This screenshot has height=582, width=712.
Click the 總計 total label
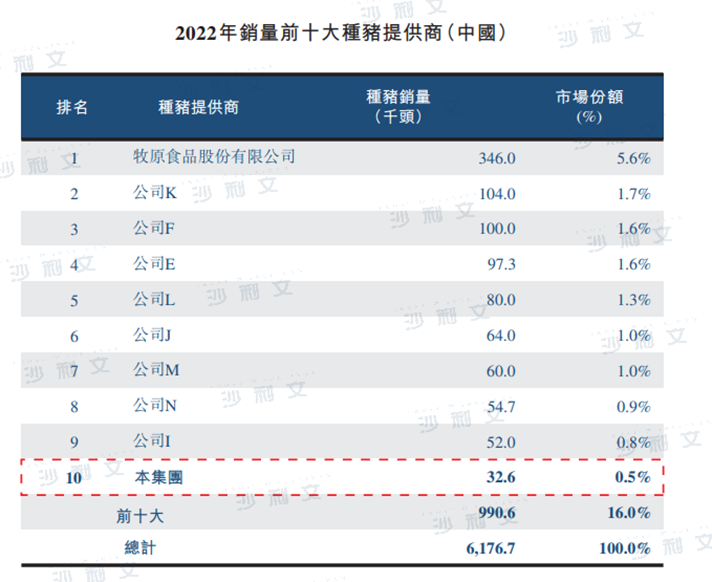click(x=140, y=547)
